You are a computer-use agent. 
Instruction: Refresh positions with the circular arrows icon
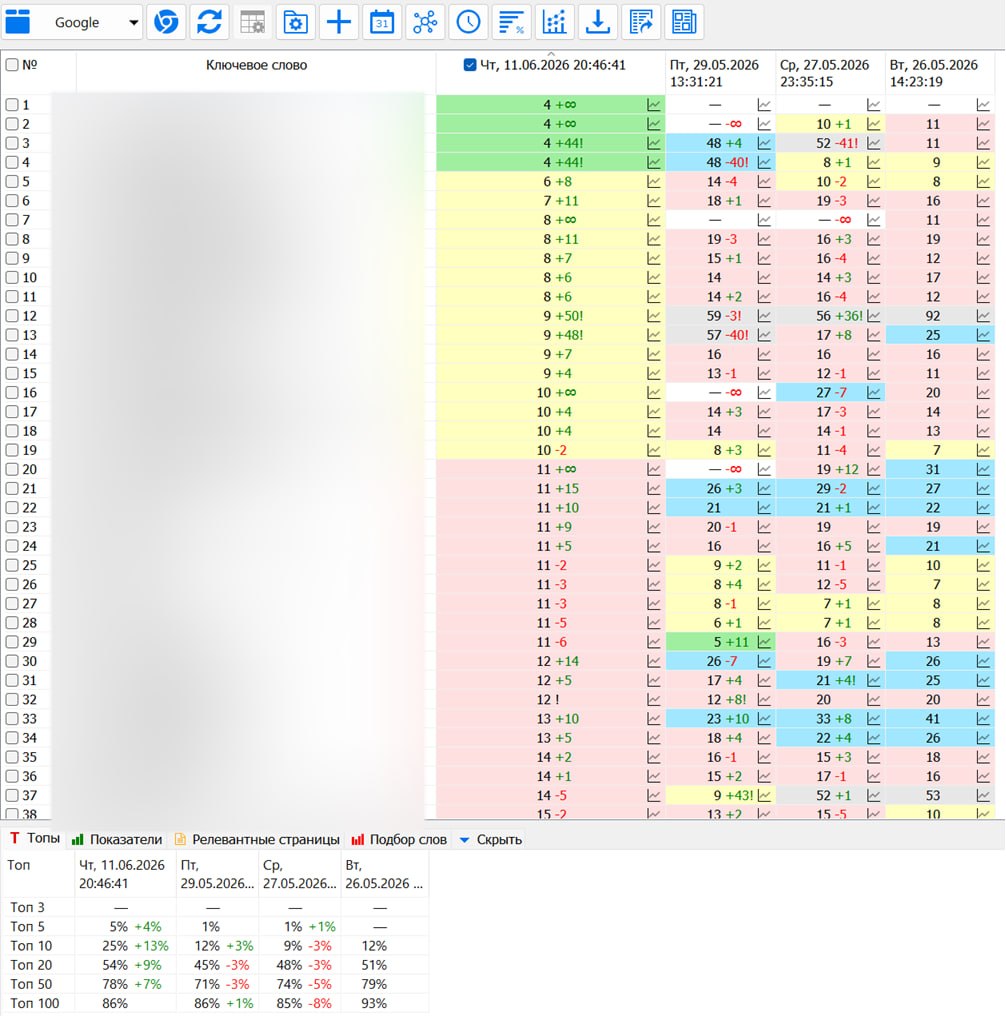tap(209, 22)
